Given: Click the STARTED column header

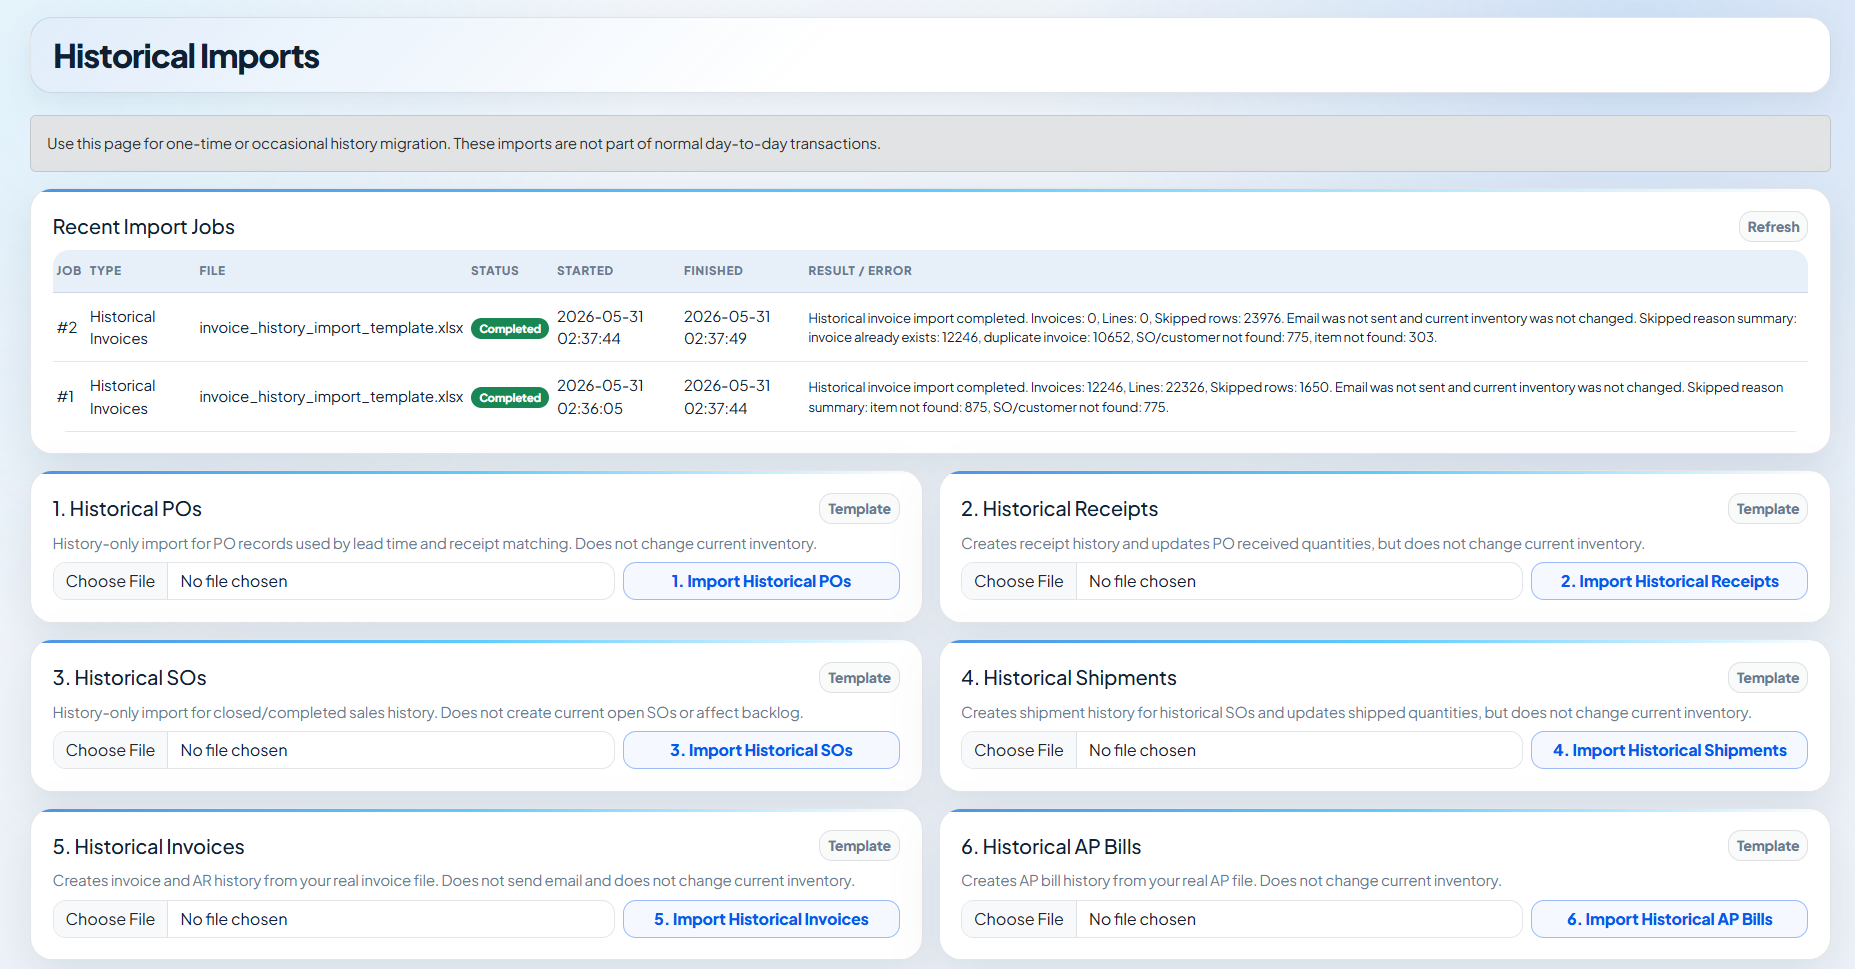Looking at the screenshot, I should pyautogui.click(x=585, y=271).
